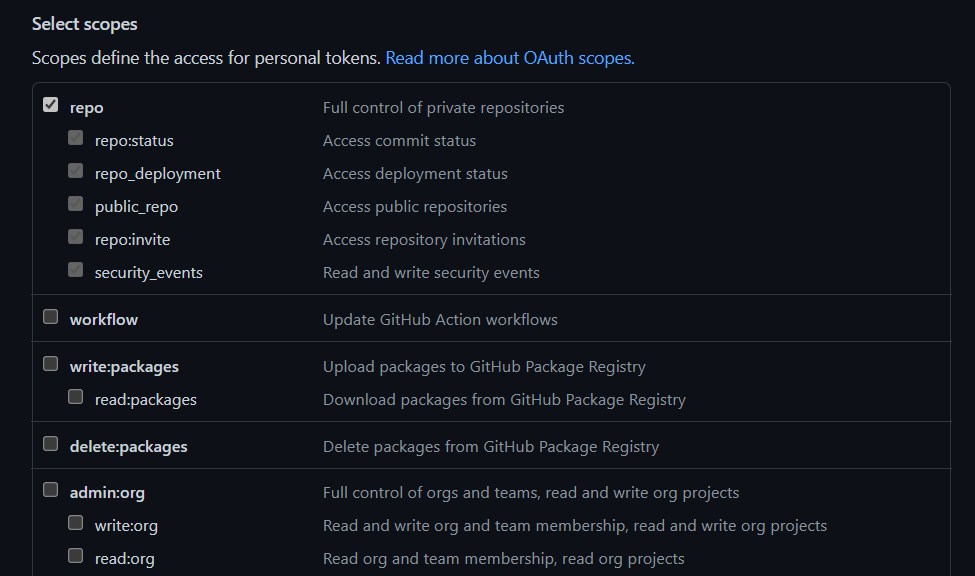The image size is (975, 576).
Task: Check the admin:org scope checkbox
Action: [x=51, y=490]
